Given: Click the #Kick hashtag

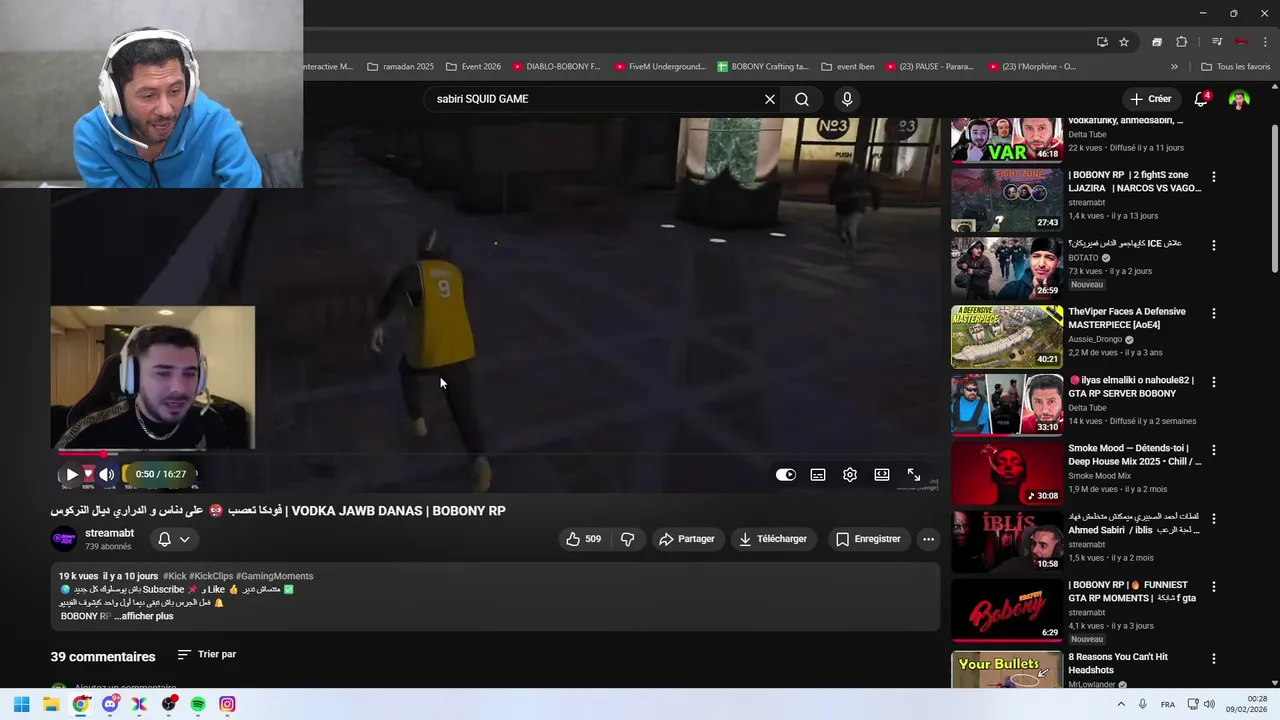Looking at the screenshot, I should pyautogui.click(x=173, y=576).
